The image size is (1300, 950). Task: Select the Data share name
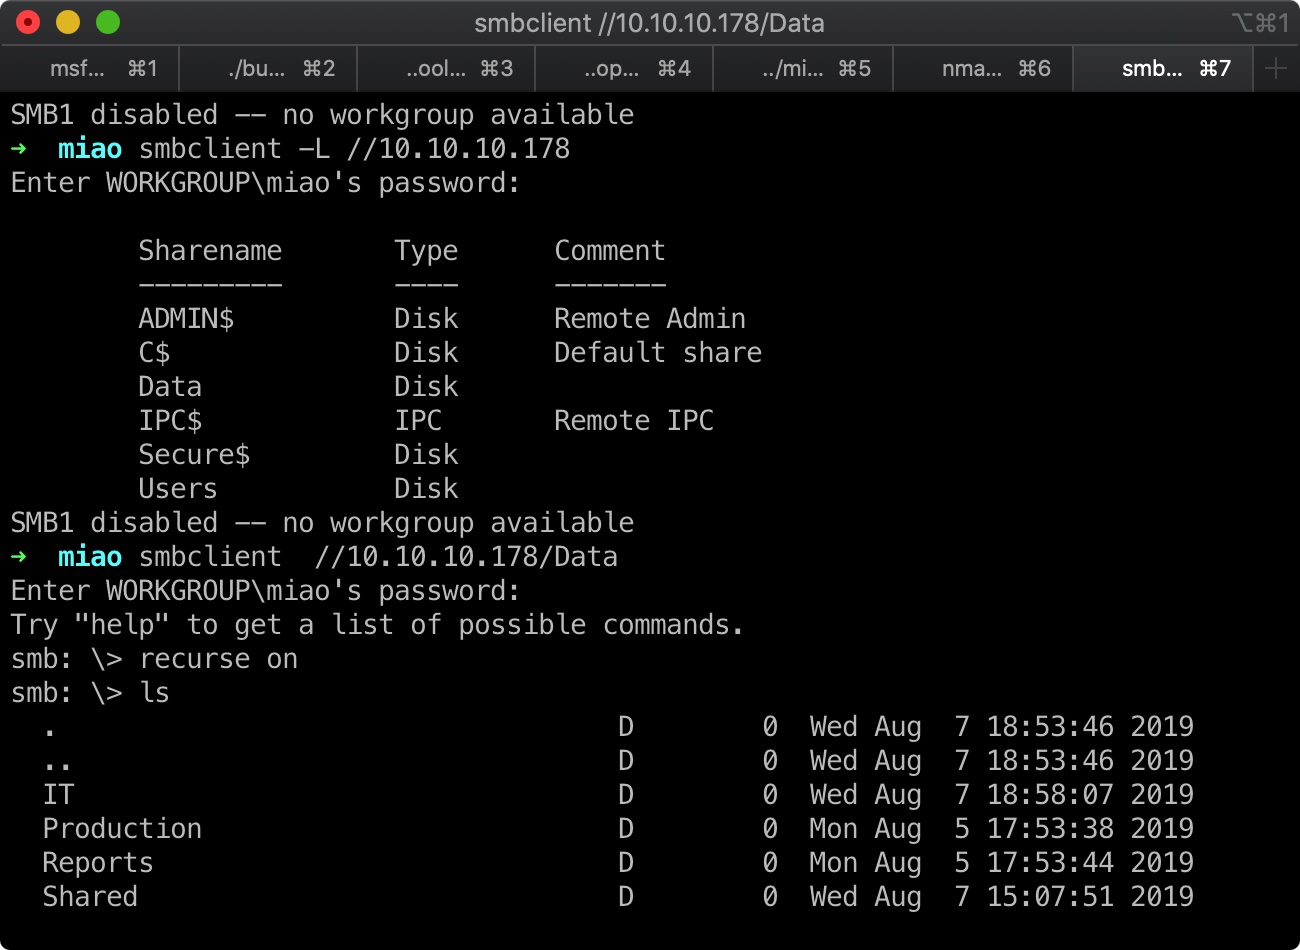pos(170,387)
